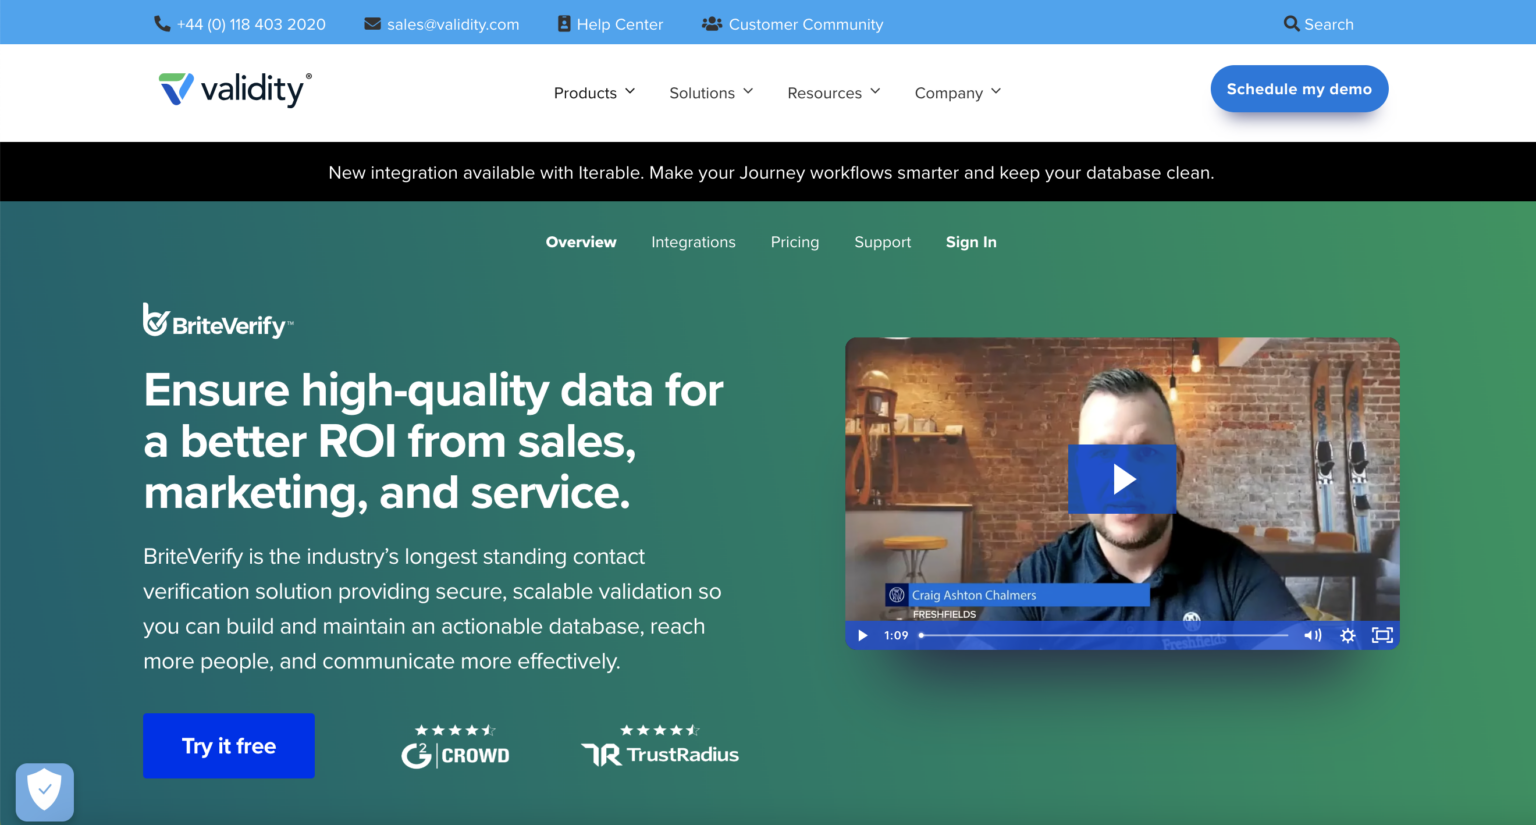Image resolution: width=1536 pixels, height=825 pixels.
Task: Click the Validity logo in header
Action: pyautogui.click(x=235, y=90)
